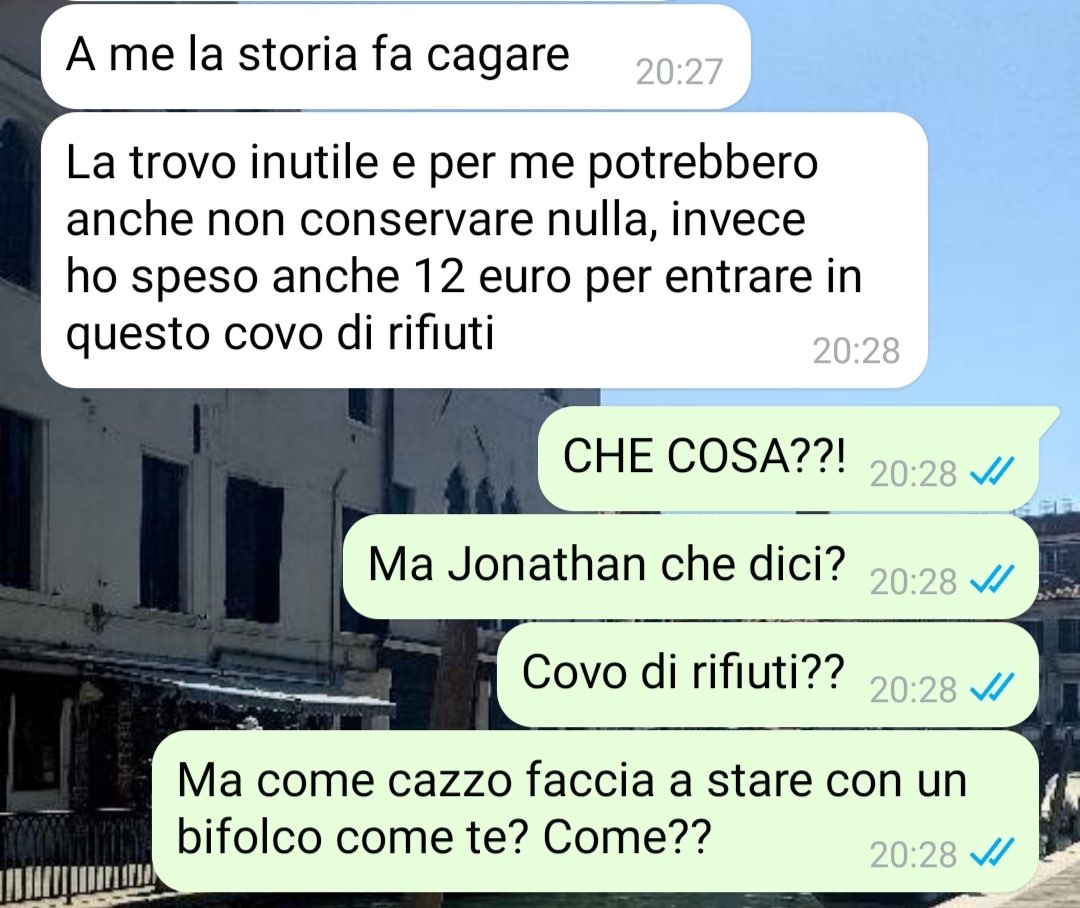This screenshot has width=1080, height=908.
Task: Tap the timestamp on 'Ma Jonathan che dici?'
Action: tap(913, 581)
